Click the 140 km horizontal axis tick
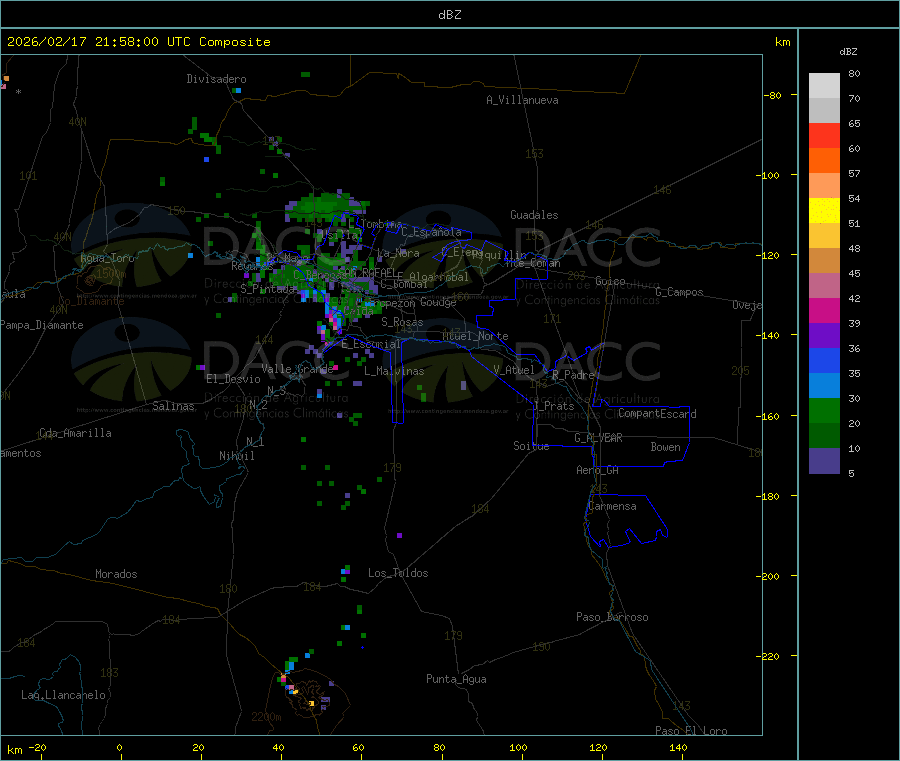The height and width of the screenshot is (761, 900). pos(678,747)
